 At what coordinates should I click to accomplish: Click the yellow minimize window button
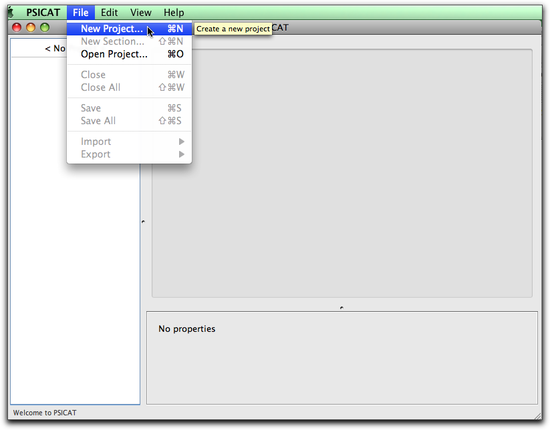(31, 27)
